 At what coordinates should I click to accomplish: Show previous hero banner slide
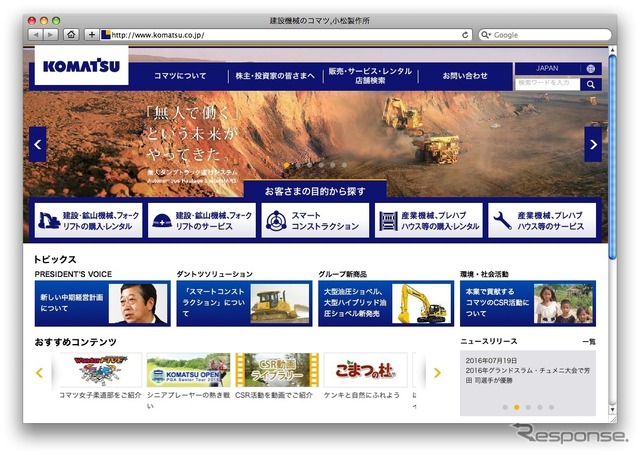tap(38, 144)
